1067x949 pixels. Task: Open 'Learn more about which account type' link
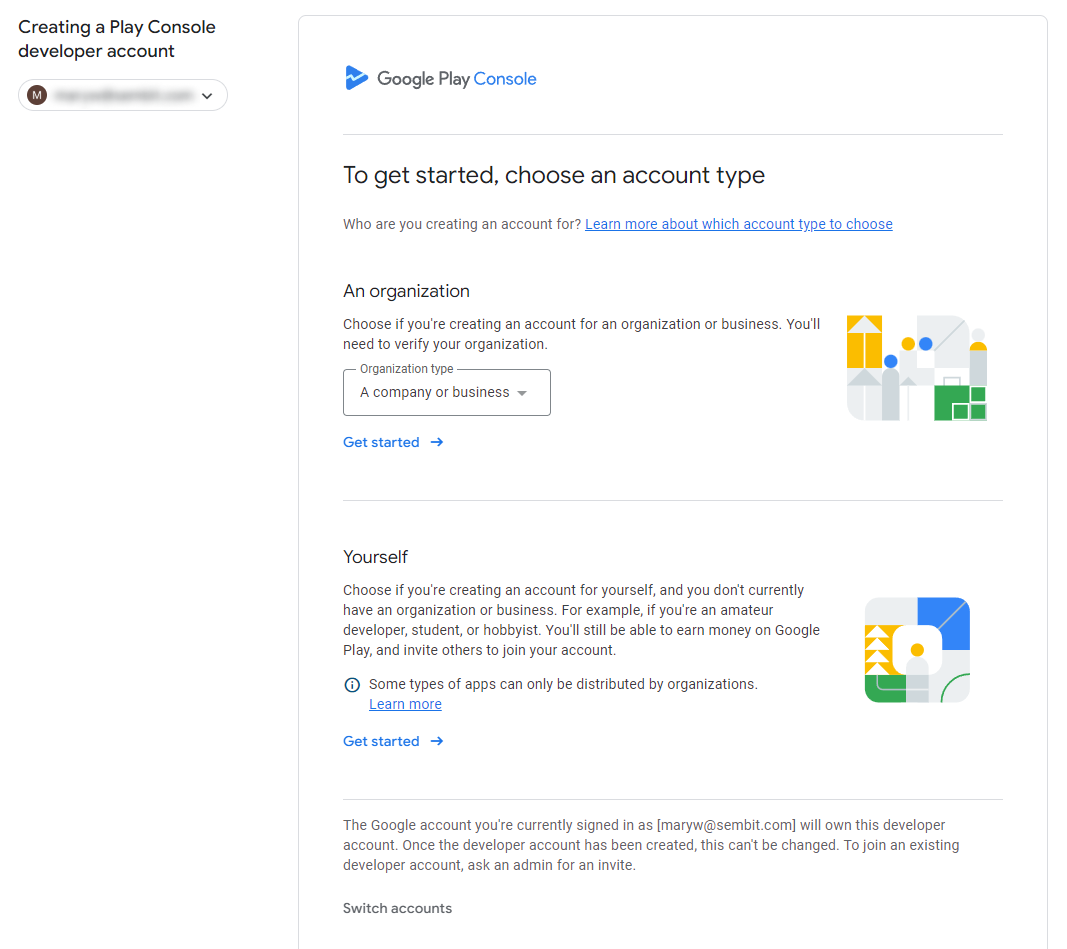pyautogui.click(x=738, y=224)
